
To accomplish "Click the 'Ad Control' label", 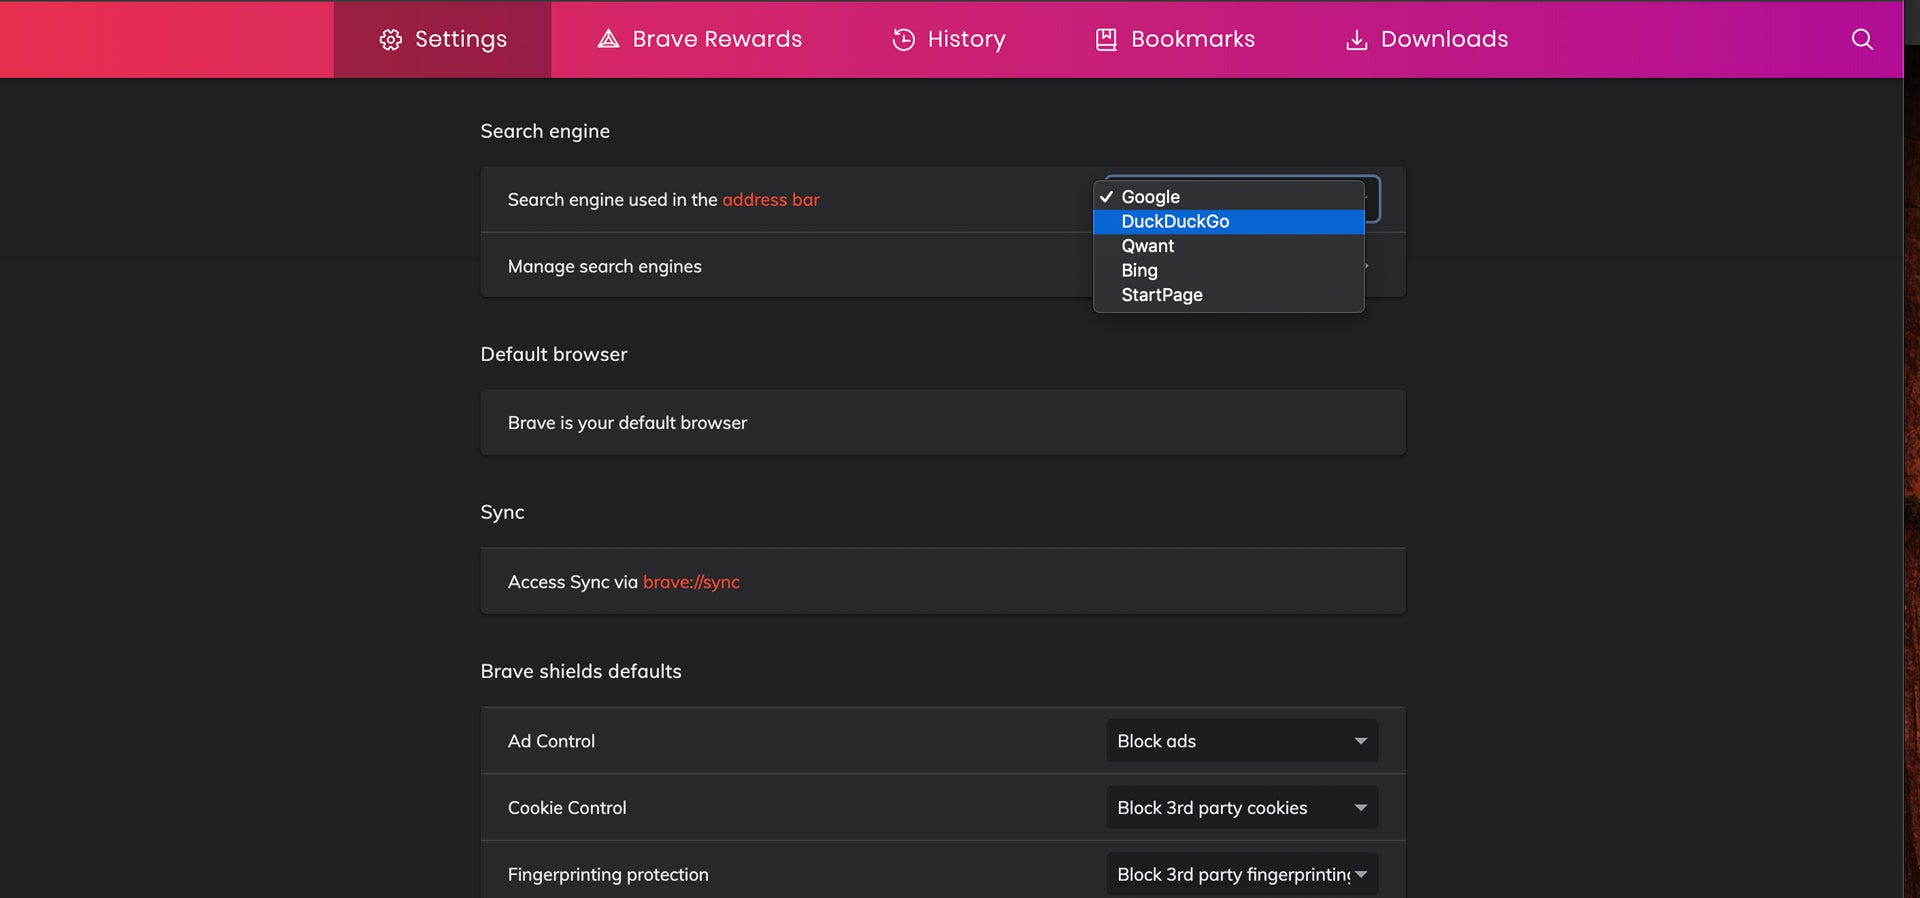I will point(551,741).
